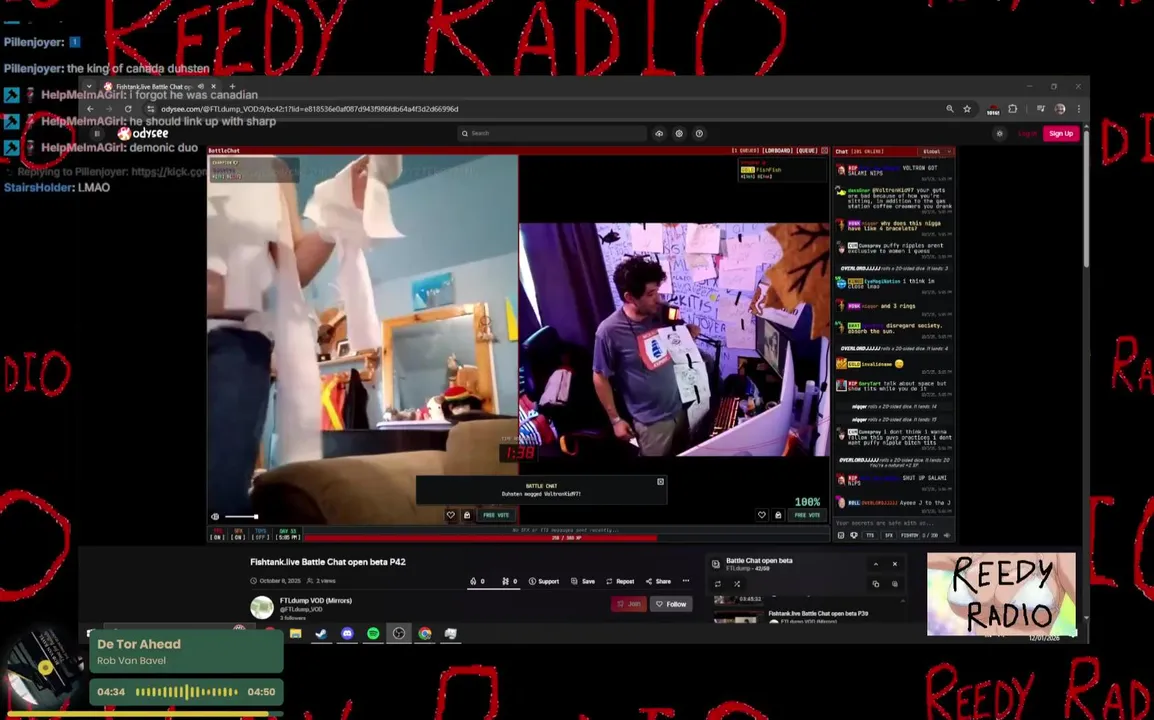Viewport: 1154px width, 720px height.
Task: Open Steam from the taskbar
Action: coord(322,633)
